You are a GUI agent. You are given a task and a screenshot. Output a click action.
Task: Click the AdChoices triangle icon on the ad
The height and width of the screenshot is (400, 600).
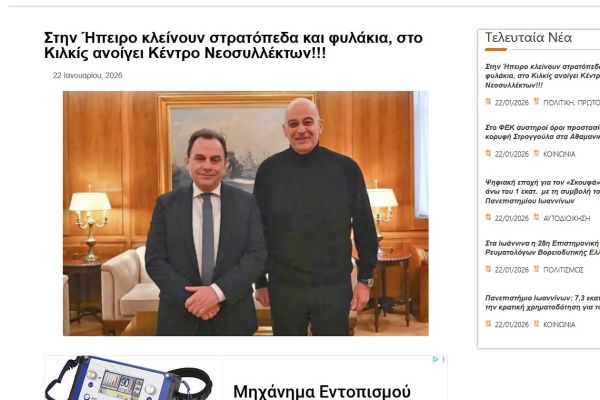click(x=435, y=359)
